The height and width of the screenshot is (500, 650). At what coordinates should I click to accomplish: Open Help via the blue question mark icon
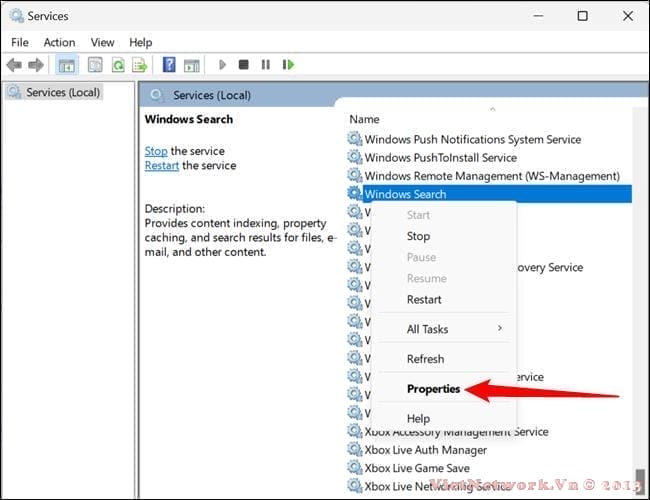click(169, 65)
